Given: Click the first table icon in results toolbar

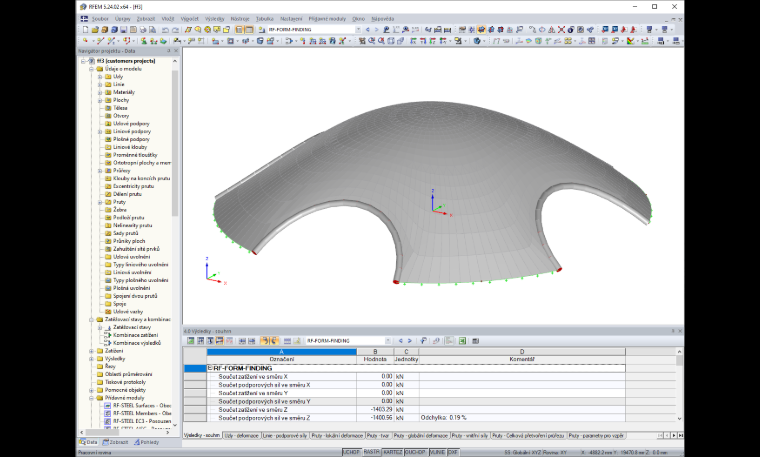Looking at the screenshot, I should pyautogui.click(x=191, y=341).
